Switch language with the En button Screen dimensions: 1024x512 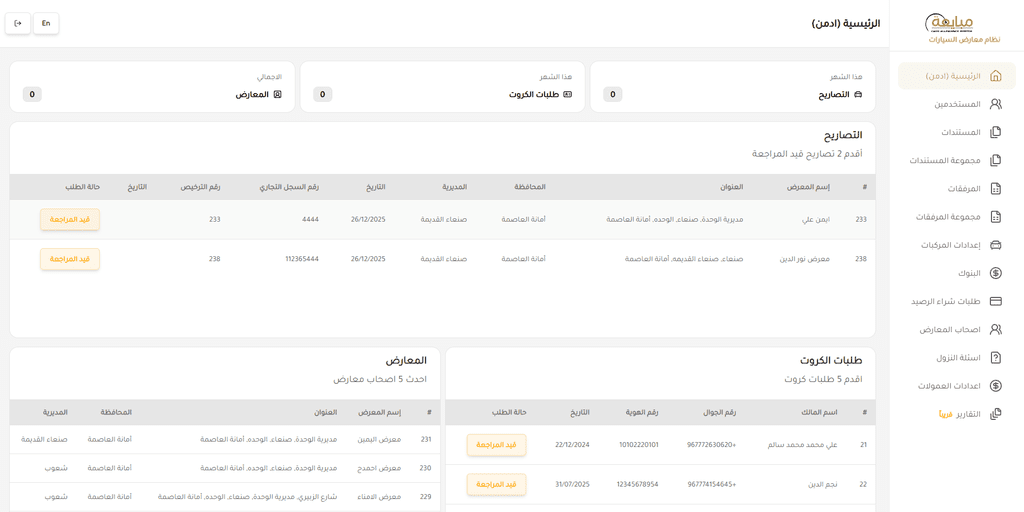tap(46, 23)
